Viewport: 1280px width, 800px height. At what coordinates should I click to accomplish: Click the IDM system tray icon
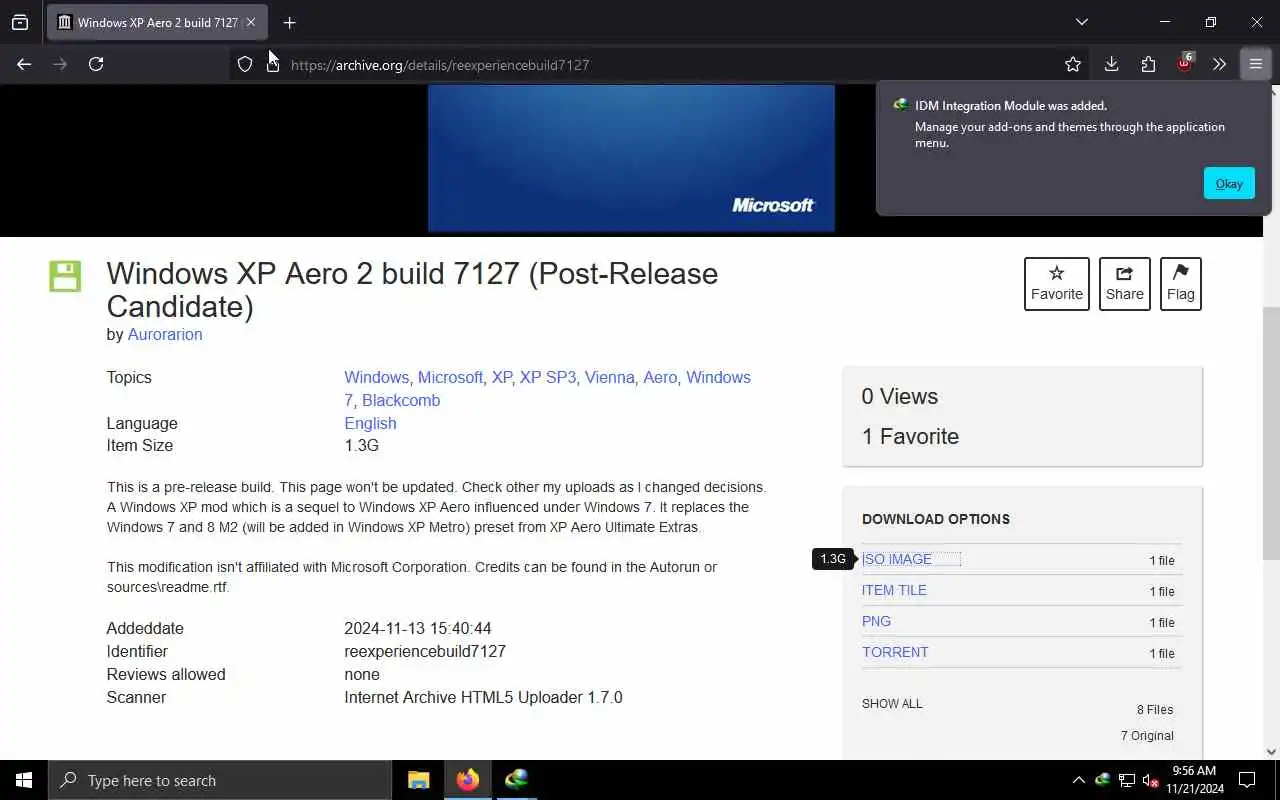pyautogui.click(x=1102, y=780)
